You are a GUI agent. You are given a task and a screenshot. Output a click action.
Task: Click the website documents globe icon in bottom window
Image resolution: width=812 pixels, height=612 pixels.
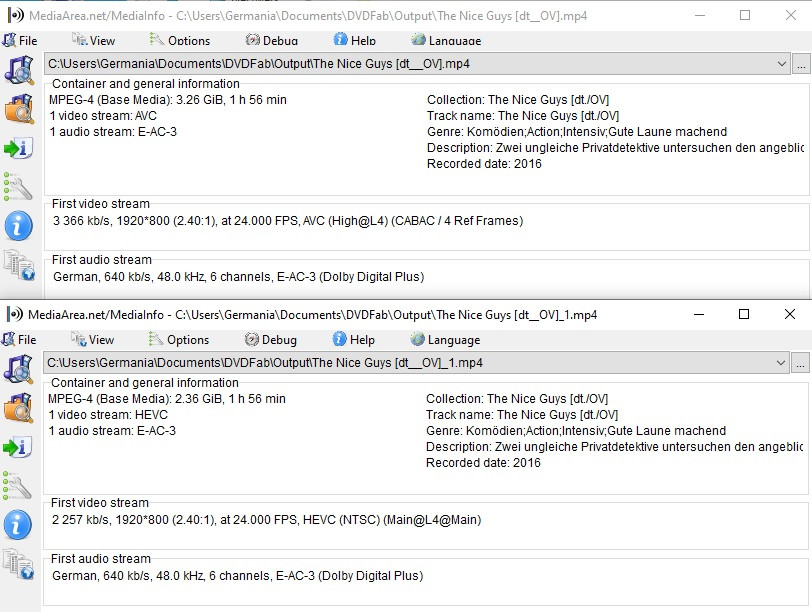point(18,564)
